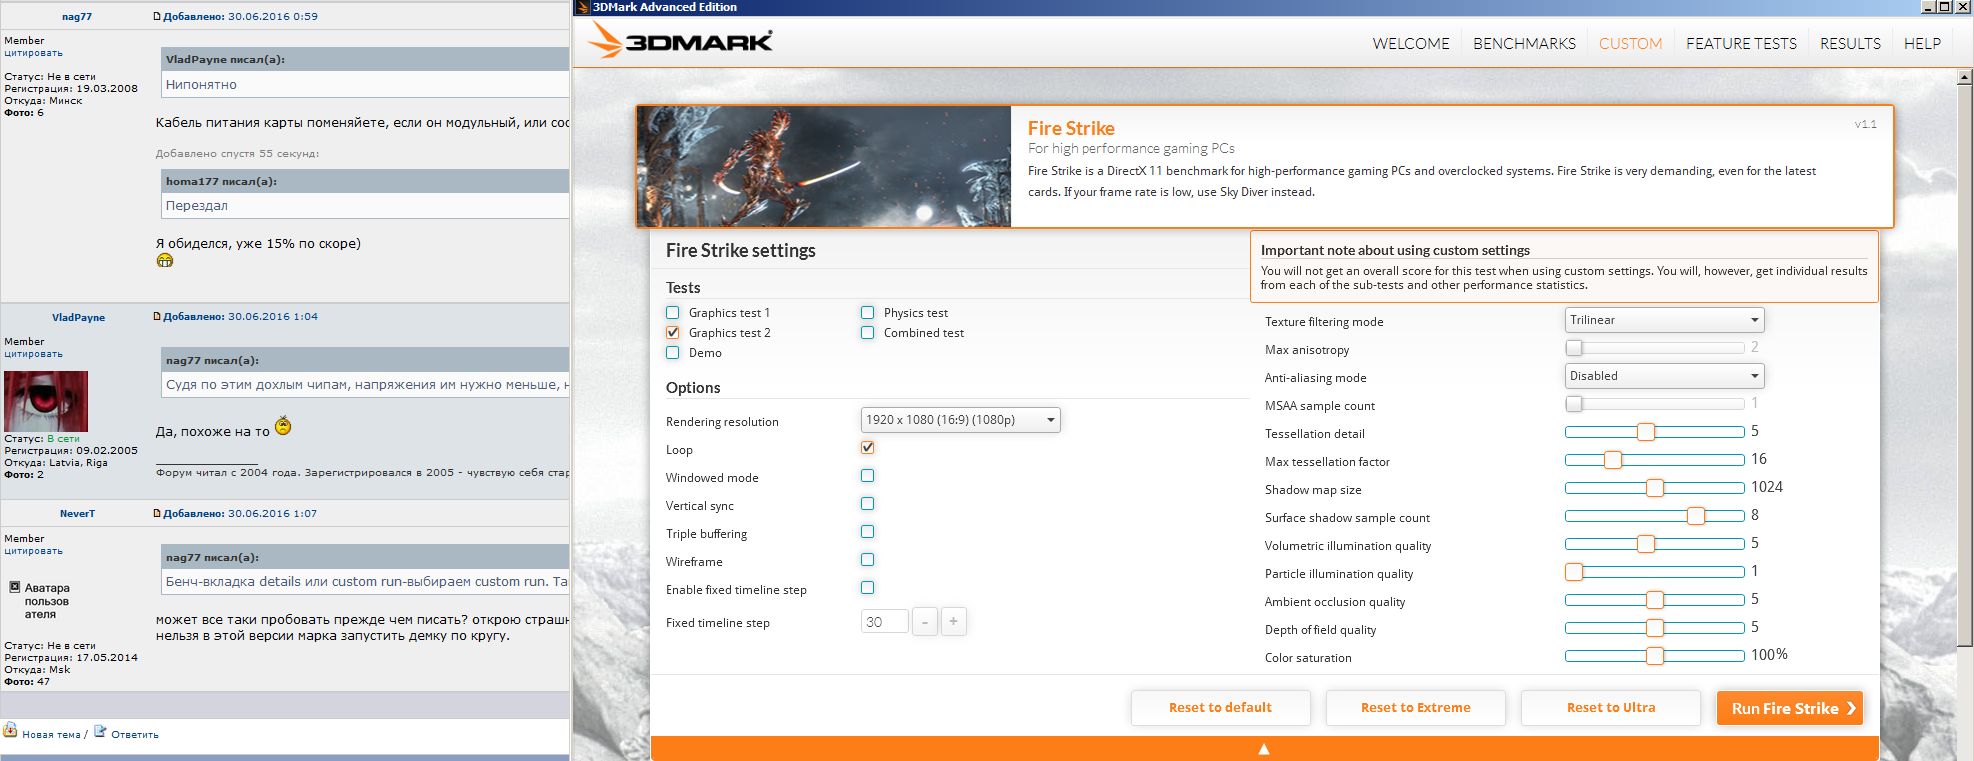Click Reset to Ultra button
1974x761 pixels.
(1610, 708)
